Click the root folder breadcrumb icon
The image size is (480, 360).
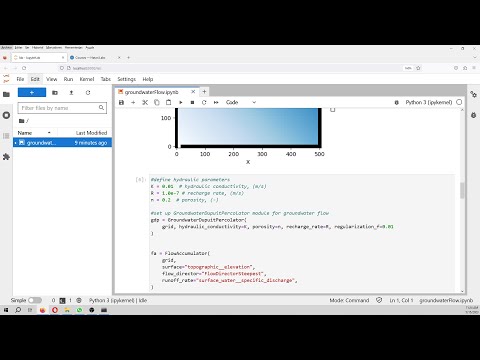point(22,121)
